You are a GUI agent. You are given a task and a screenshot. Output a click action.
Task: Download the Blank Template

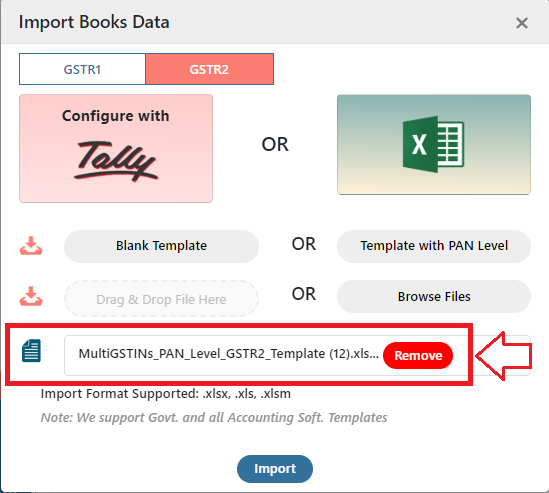click(x=161, y=246)
